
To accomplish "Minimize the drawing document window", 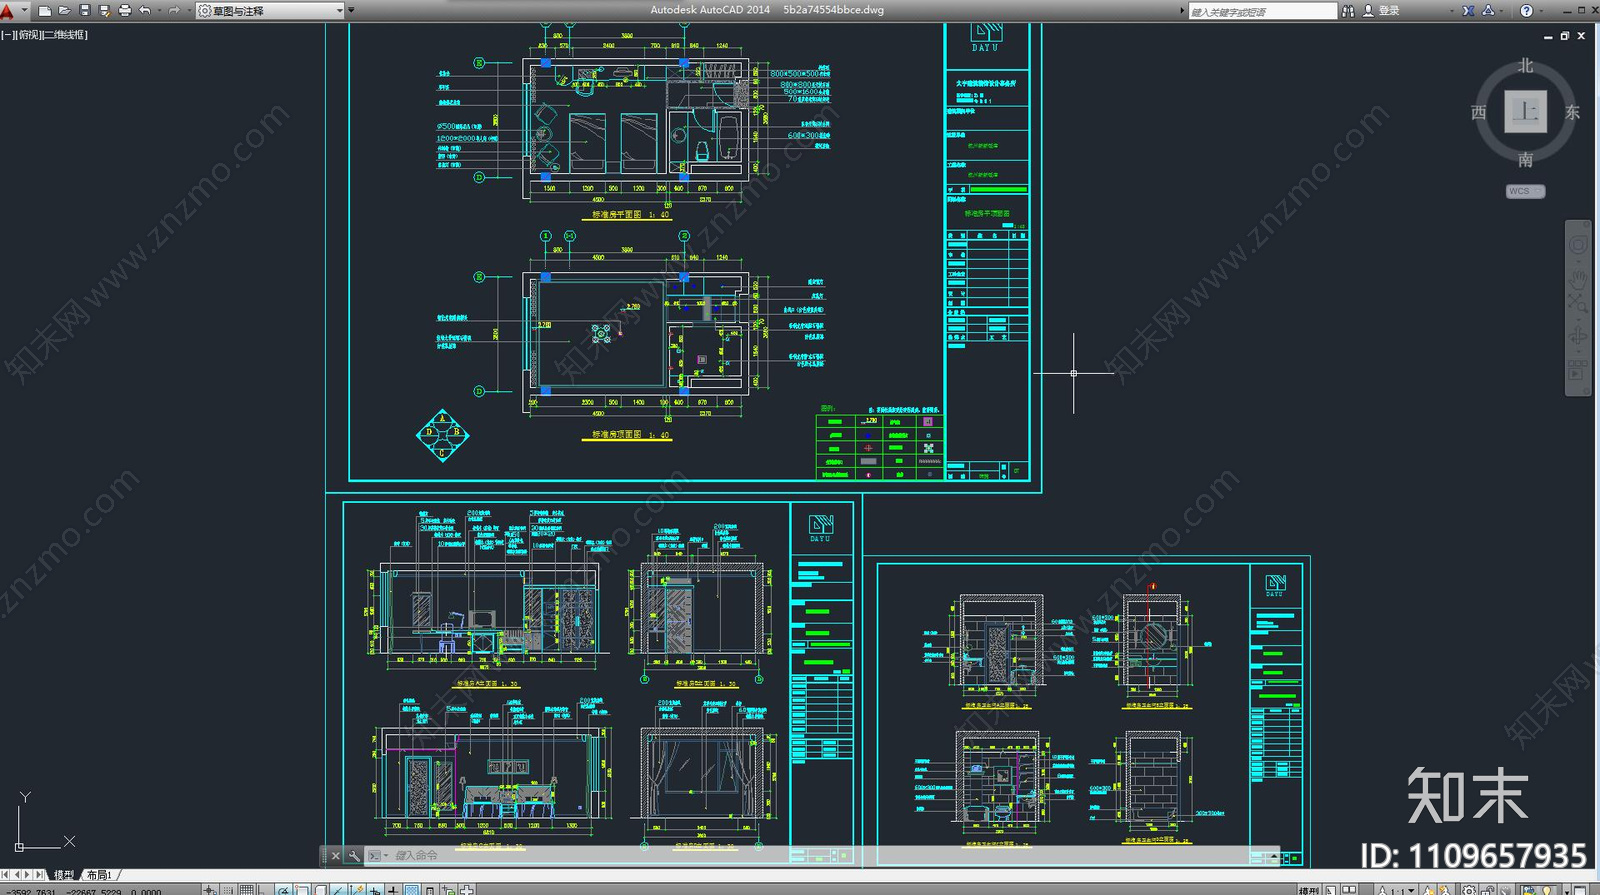I will pyautogui.click(x=1548, y=36).
